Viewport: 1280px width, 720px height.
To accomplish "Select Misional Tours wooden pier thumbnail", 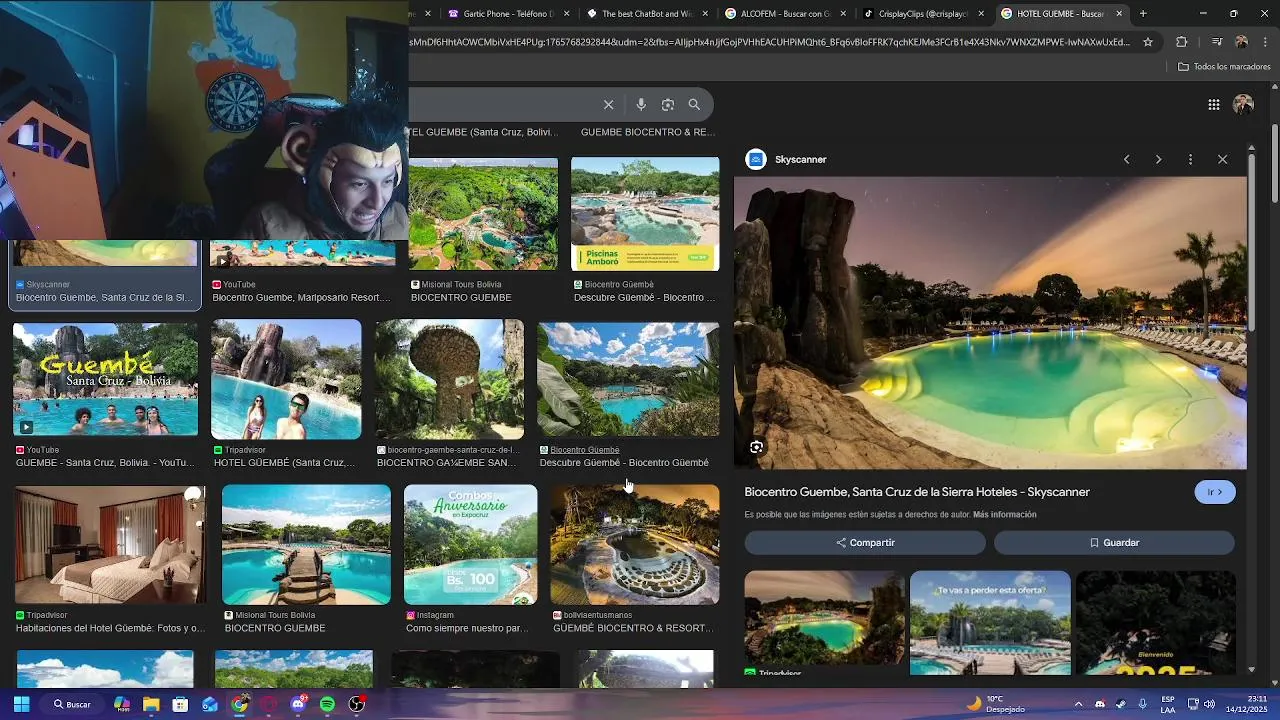I will (x=306, y=545).
